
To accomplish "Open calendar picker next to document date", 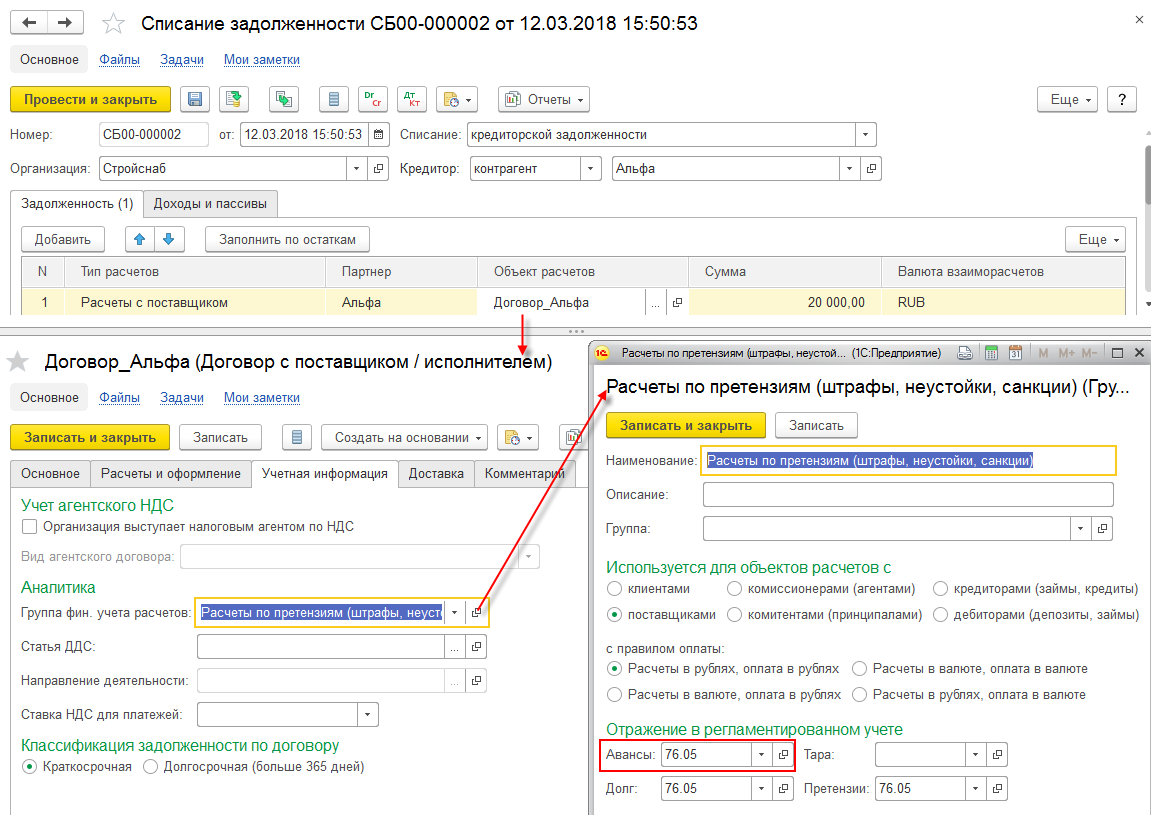I will tap(378, 134).
